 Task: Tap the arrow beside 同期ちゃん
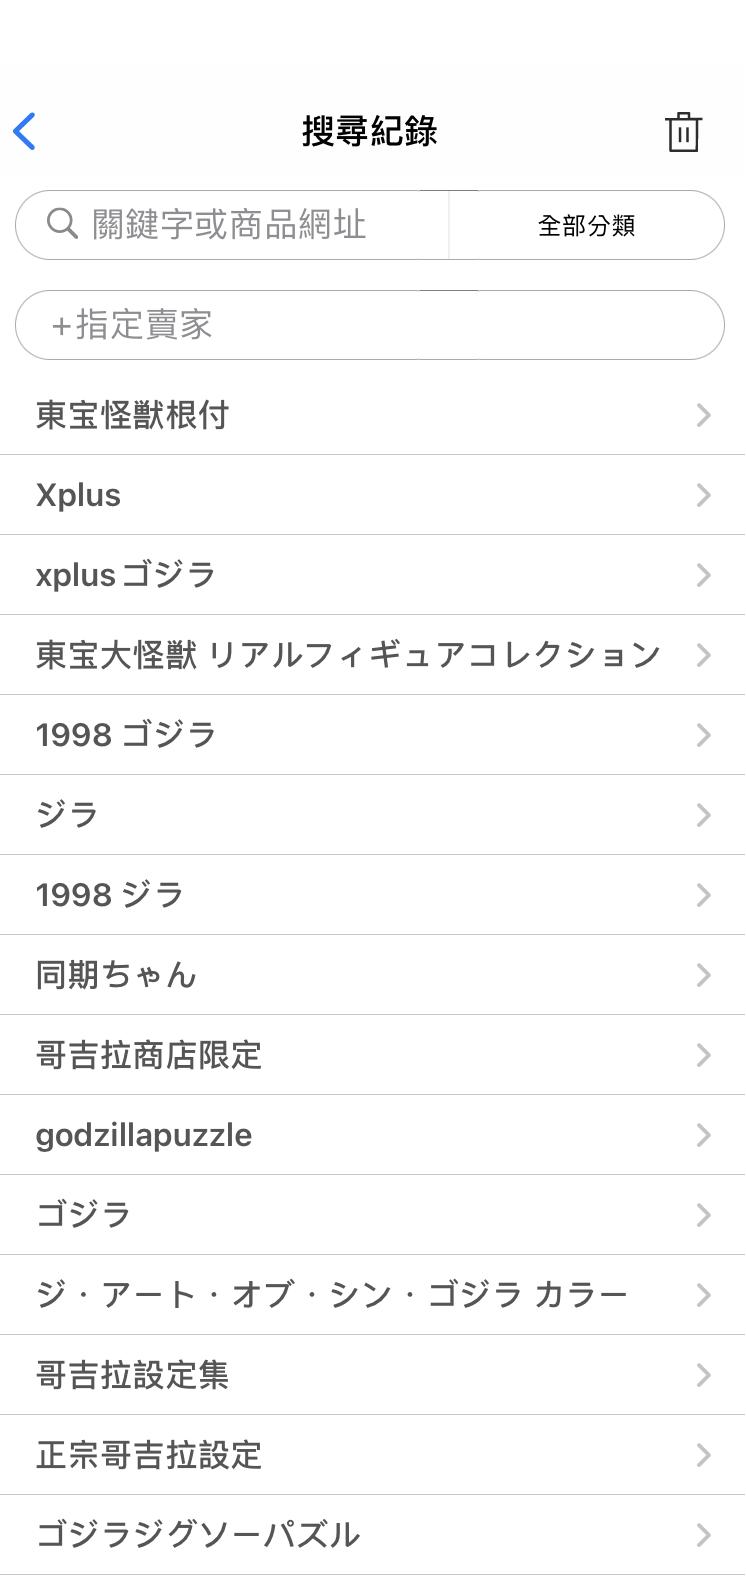pyautogui.click(x=704, y=975)
